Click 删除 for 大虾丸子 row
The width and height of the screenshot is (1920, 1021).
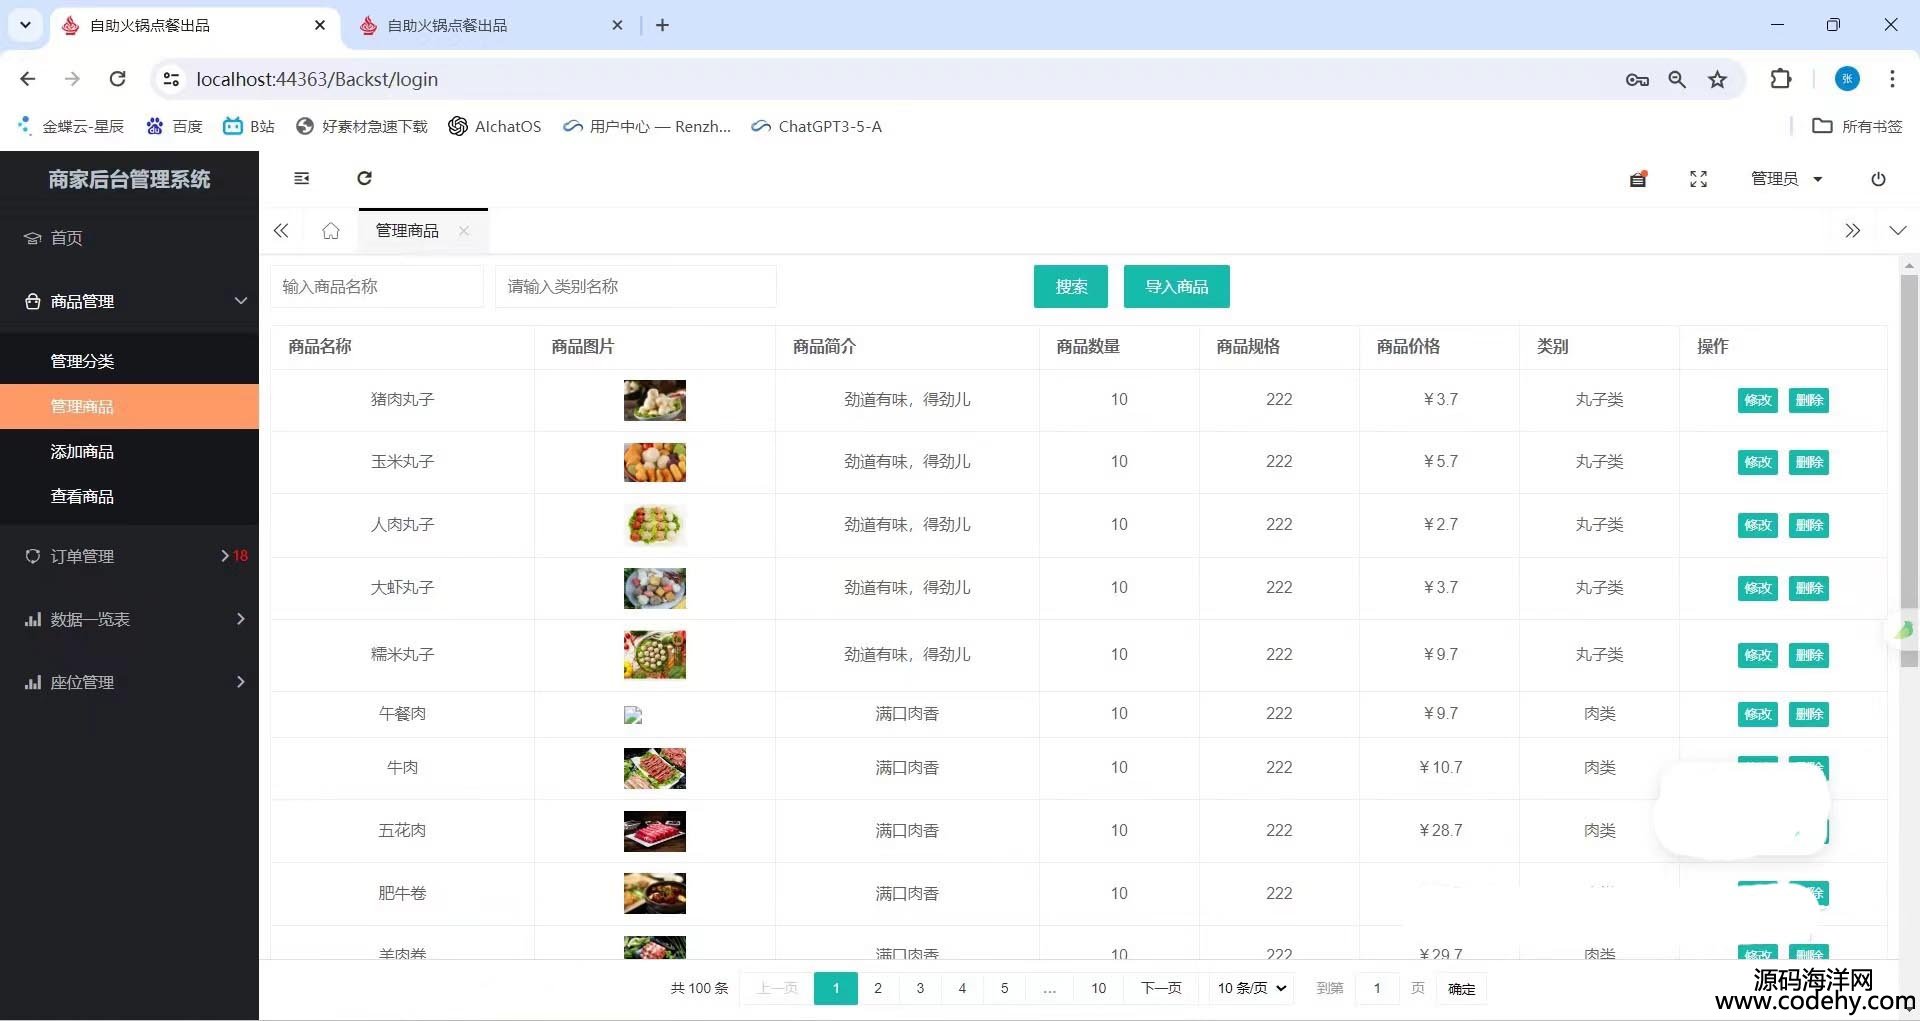[1809, 589]
